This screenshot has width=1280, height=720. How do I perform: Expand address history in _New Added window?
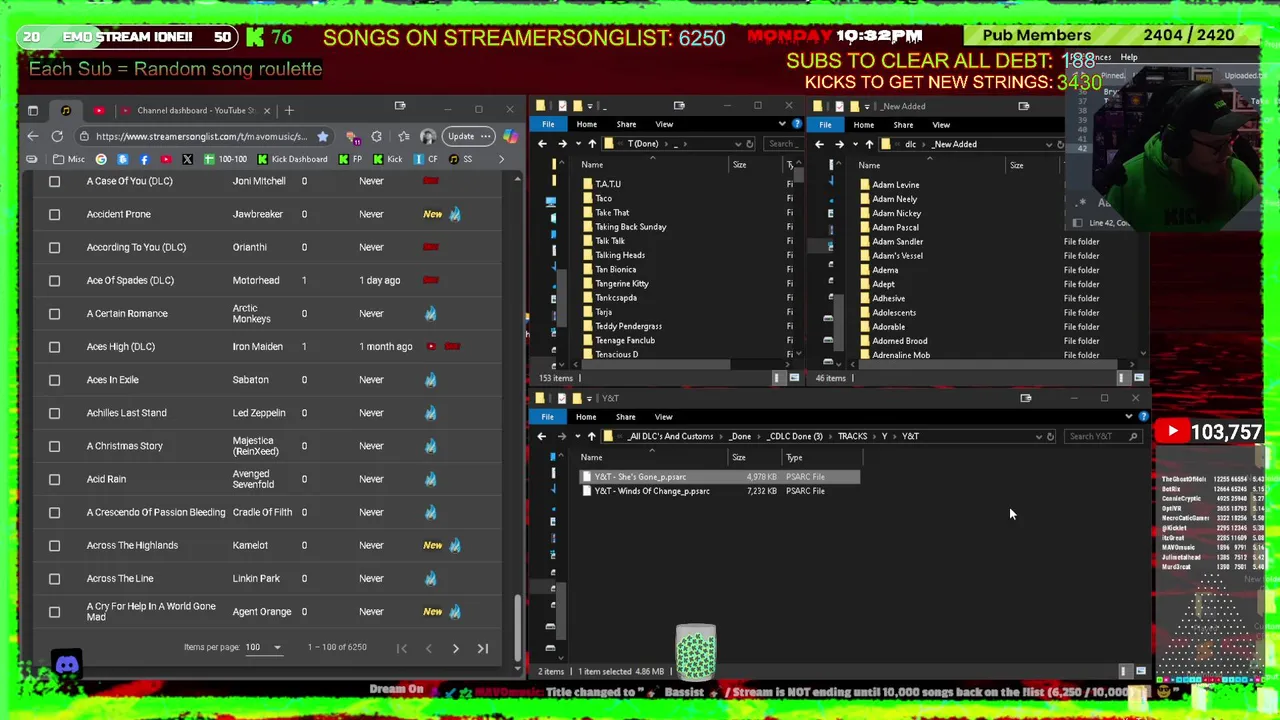[1048, 144]
